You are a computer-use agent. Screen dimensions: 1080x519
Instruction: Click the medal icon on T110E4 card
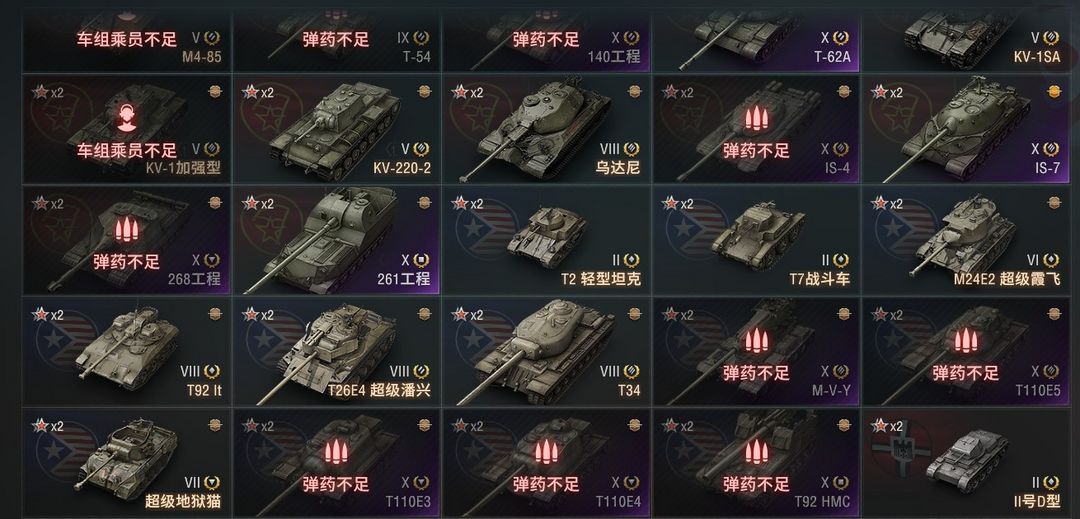tap(634, 425)
